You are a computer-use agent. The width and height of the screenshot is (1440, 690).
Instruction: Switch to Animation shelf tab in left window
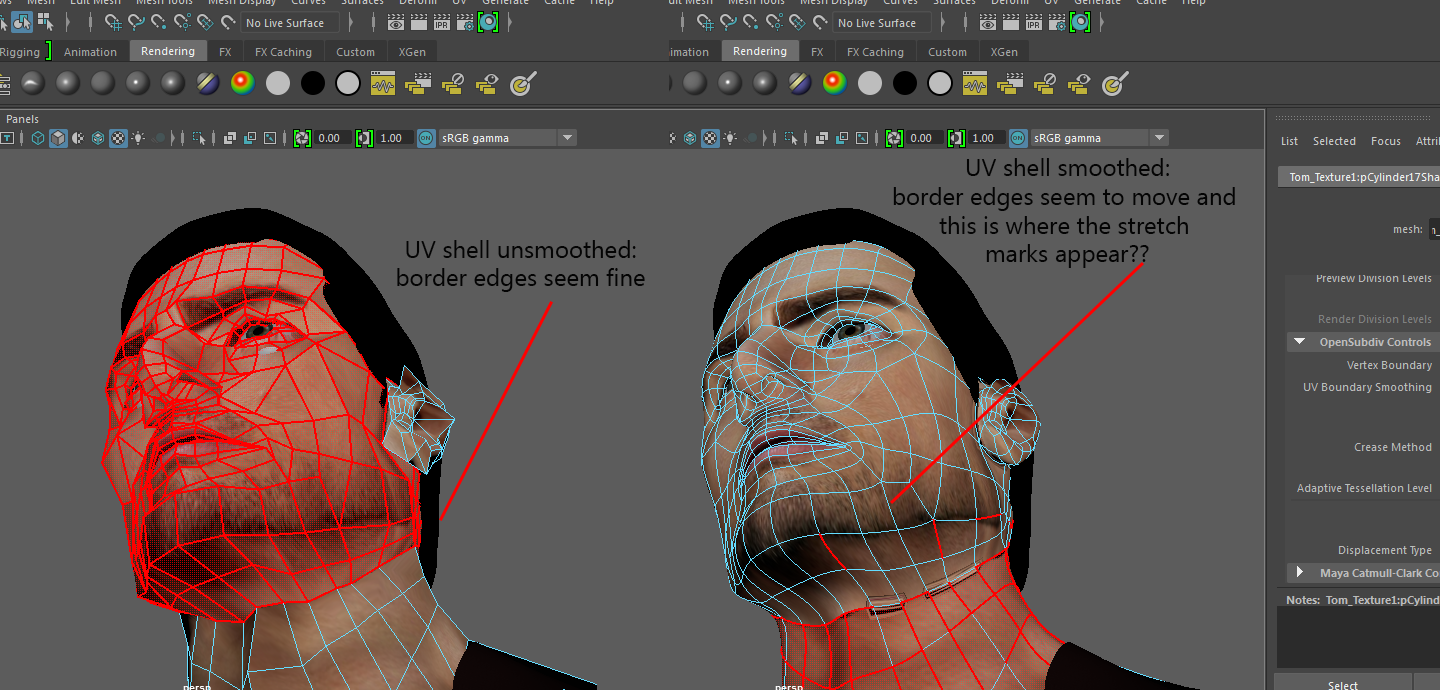(90, 52)
